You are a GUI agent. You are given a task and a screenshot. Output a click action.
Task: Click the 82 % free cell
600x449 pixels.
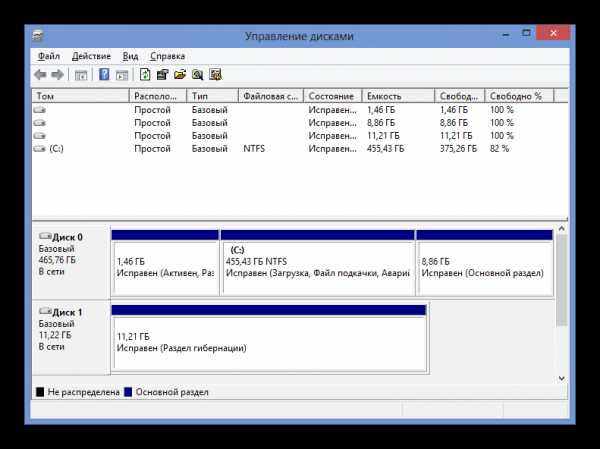coord(499,149)
